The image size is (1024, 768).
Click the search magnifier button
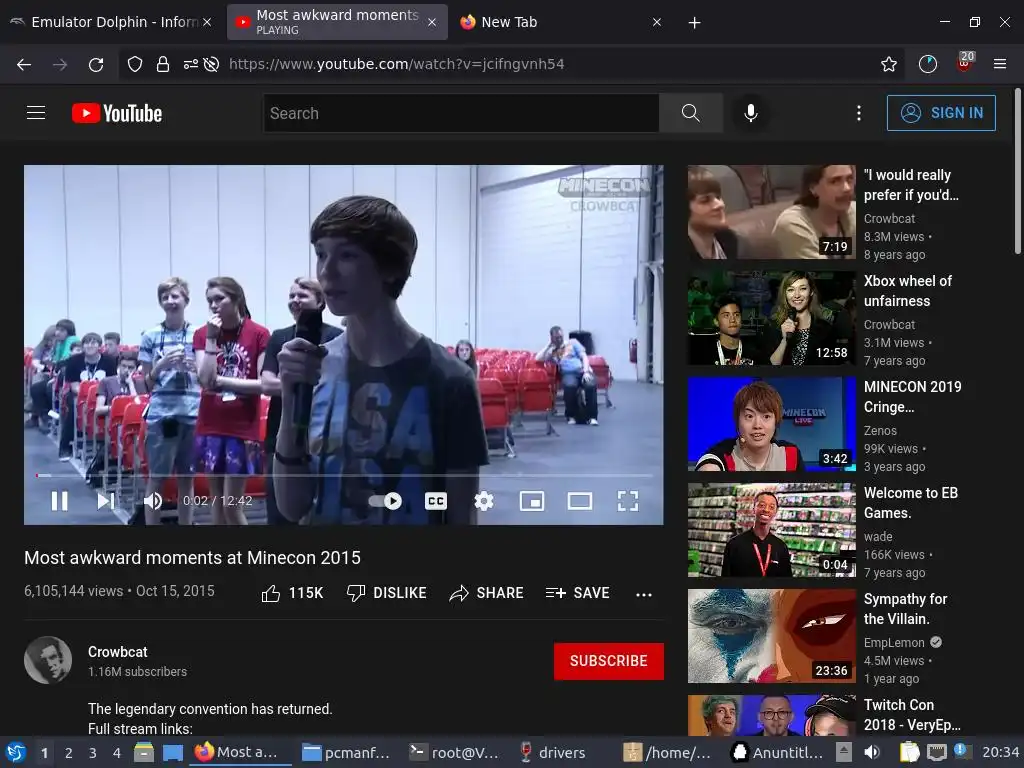pos(690,113)
